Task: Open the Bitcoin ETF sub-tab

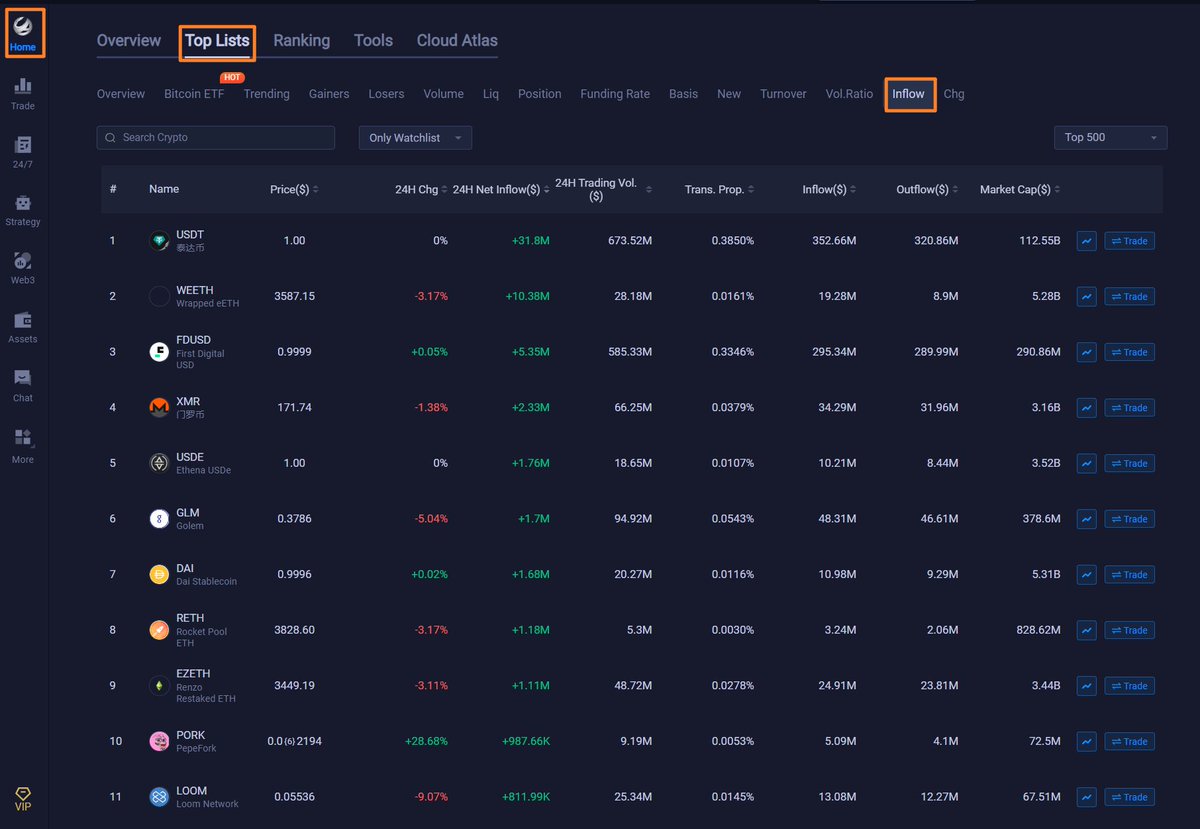Action: coord(194,94)
